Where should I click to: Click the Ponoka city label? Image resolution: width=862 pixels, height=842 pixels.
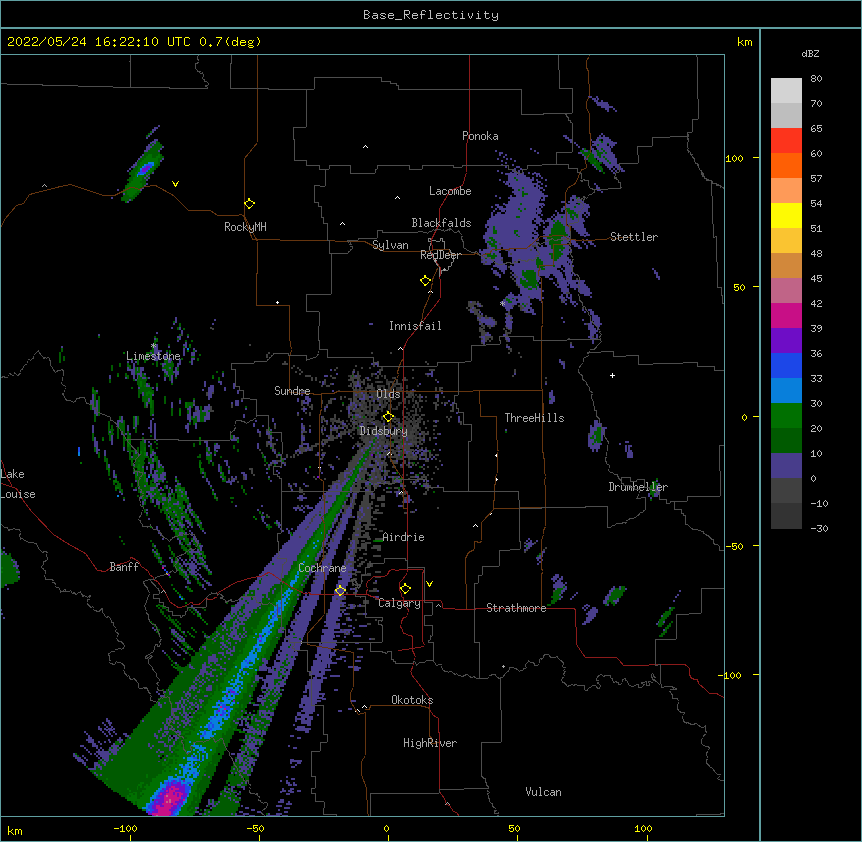tap(480, 136)
